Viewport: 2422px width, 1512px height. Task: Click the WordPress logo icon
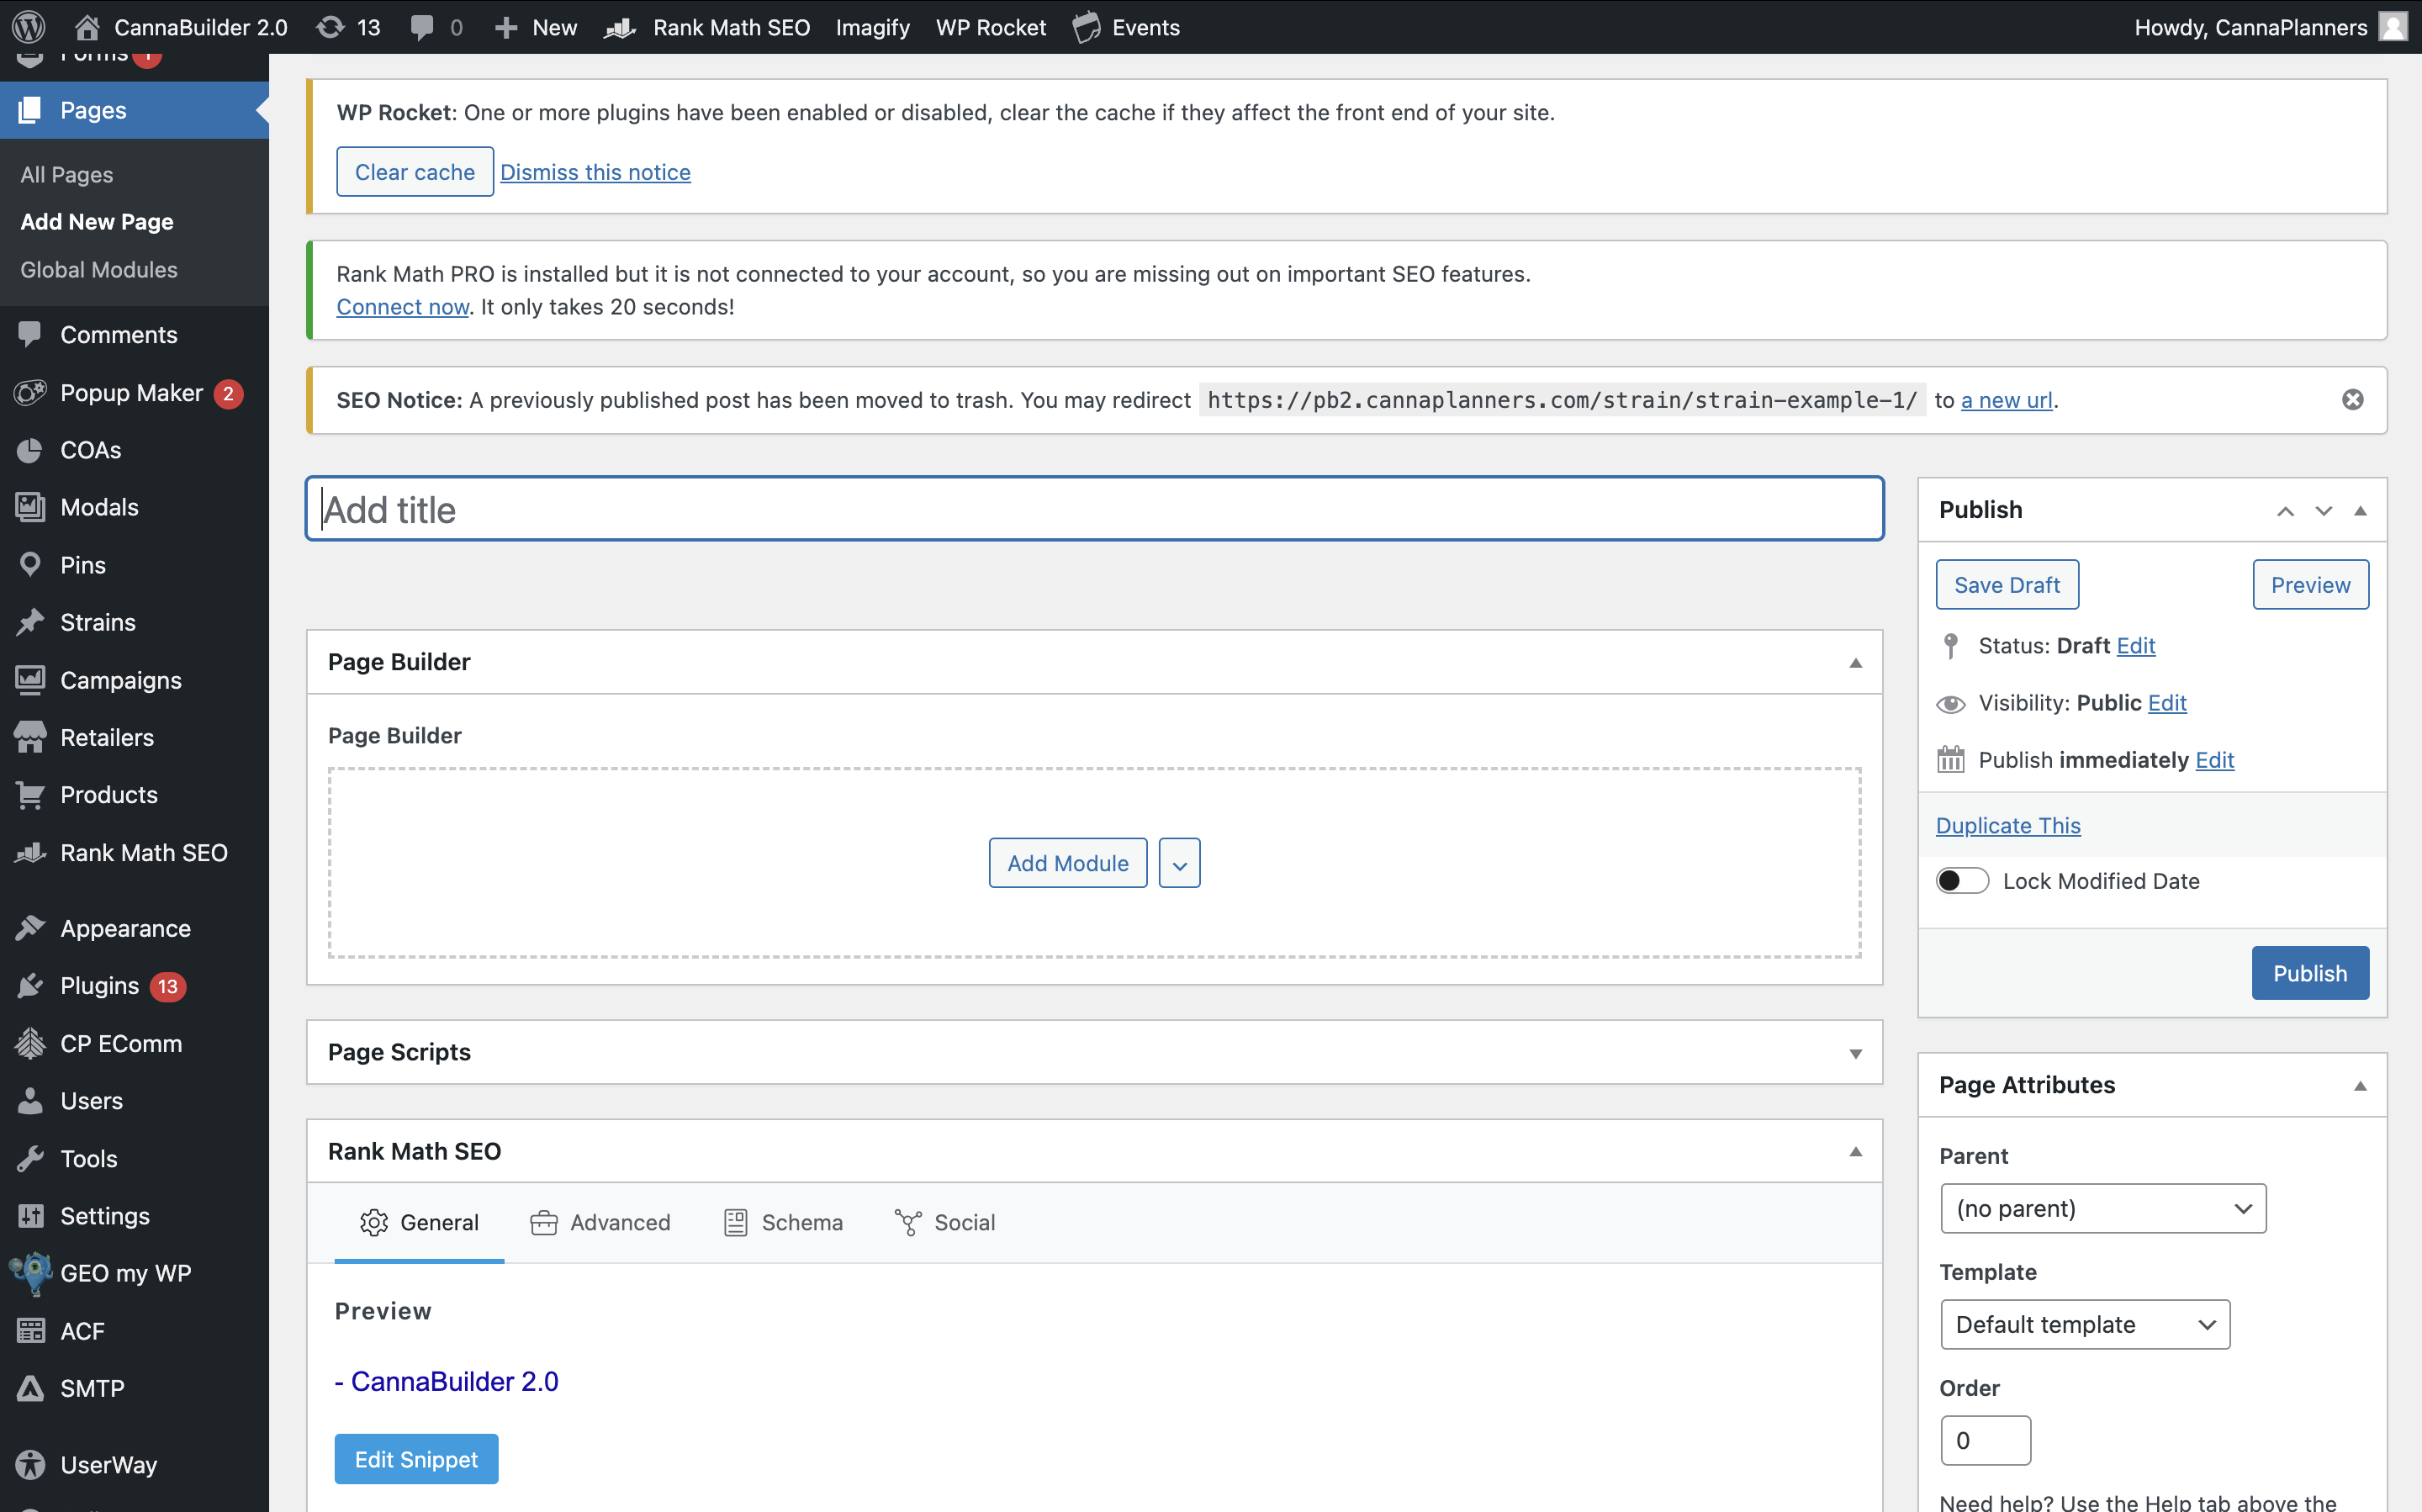[x=28, y=27]
